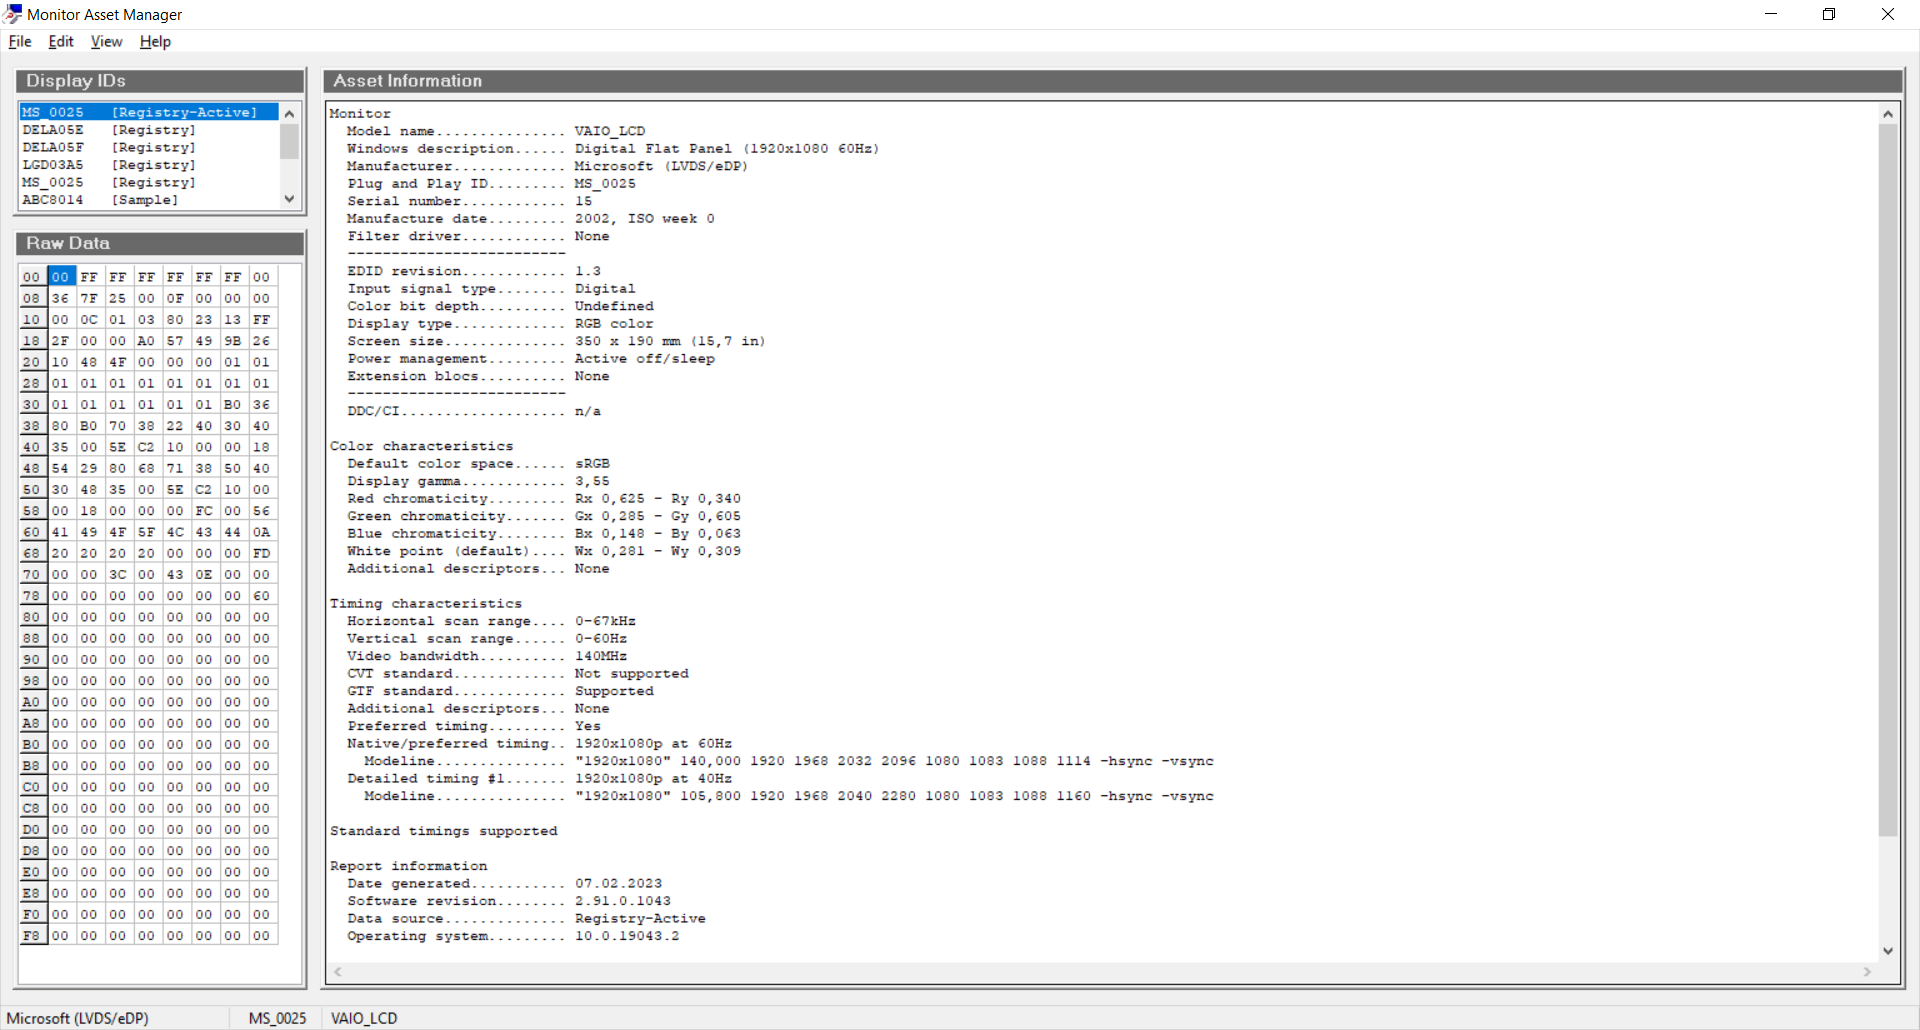The image size is (1920, 1030).
Task: Click the horizontal scroll left arrow
Action: pyautogui.click(x=338, y=972)
